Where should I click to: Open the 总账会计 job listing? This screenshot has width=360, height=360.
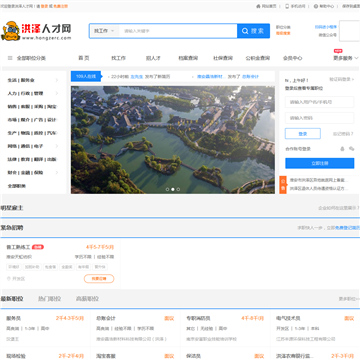click(106, 318)
